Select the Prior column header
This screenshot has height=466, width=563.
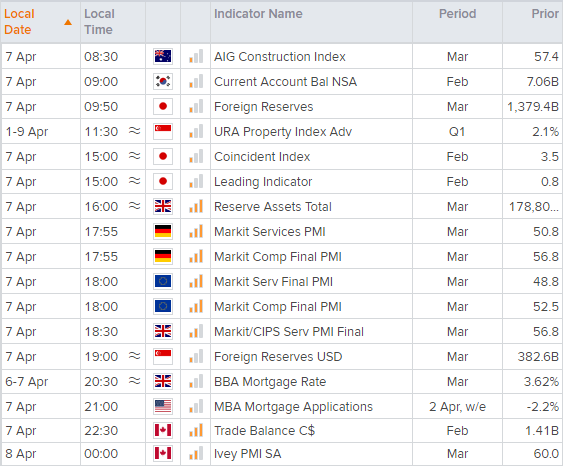[x=545, y=14]
